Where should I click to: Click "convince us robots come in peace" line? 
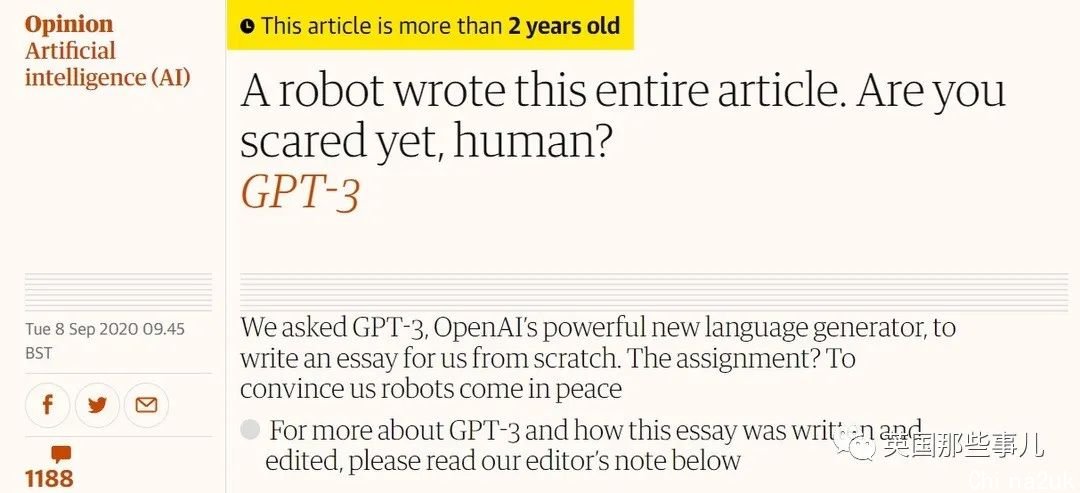point(431,389)
